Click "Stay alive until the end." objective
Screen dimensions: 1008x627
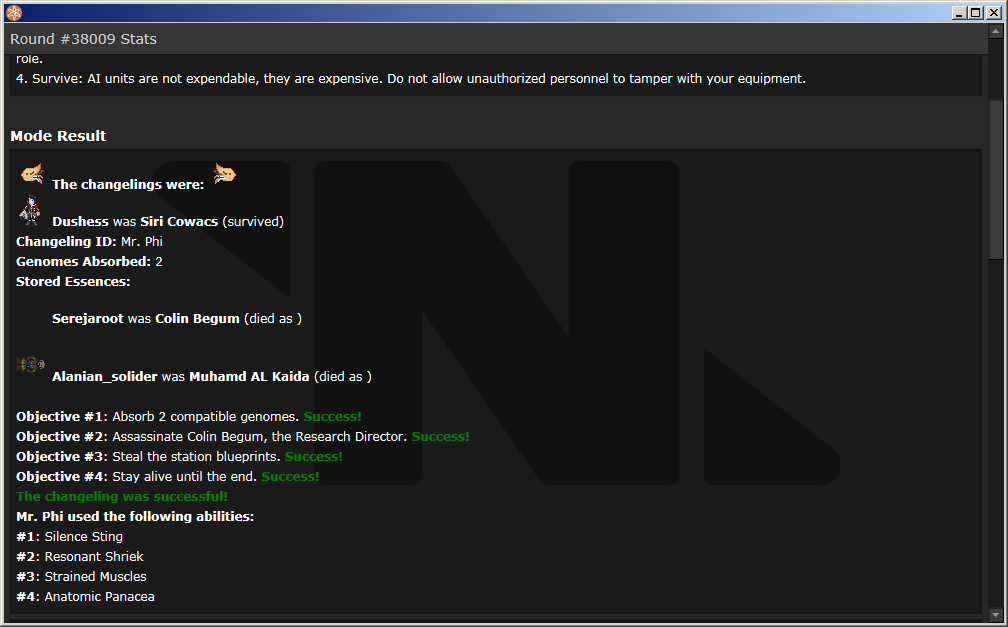pyautogui.click(x=185, y=477)
